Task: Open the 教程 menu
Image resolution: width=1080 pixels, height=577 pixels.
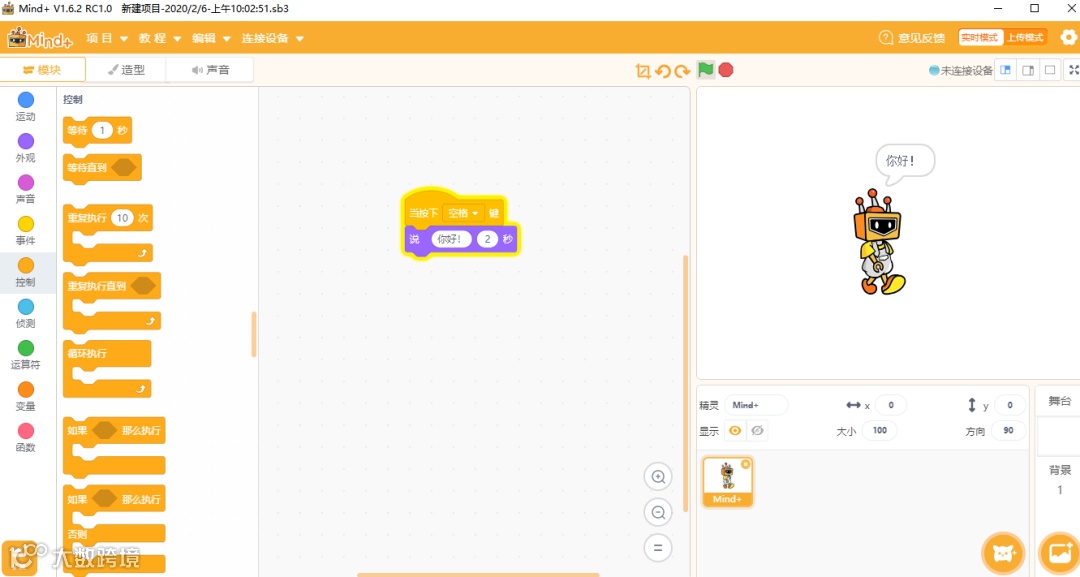Action: pyautogui.click(x=160, y=38)
